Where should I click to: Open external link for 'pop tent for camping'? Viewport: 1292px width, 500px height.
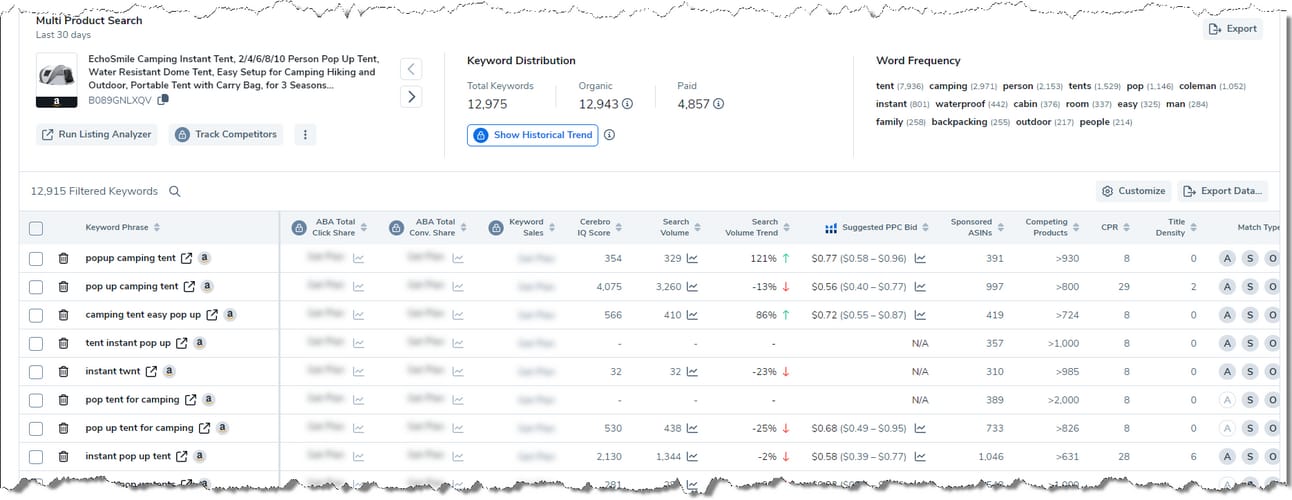point(189,400)
